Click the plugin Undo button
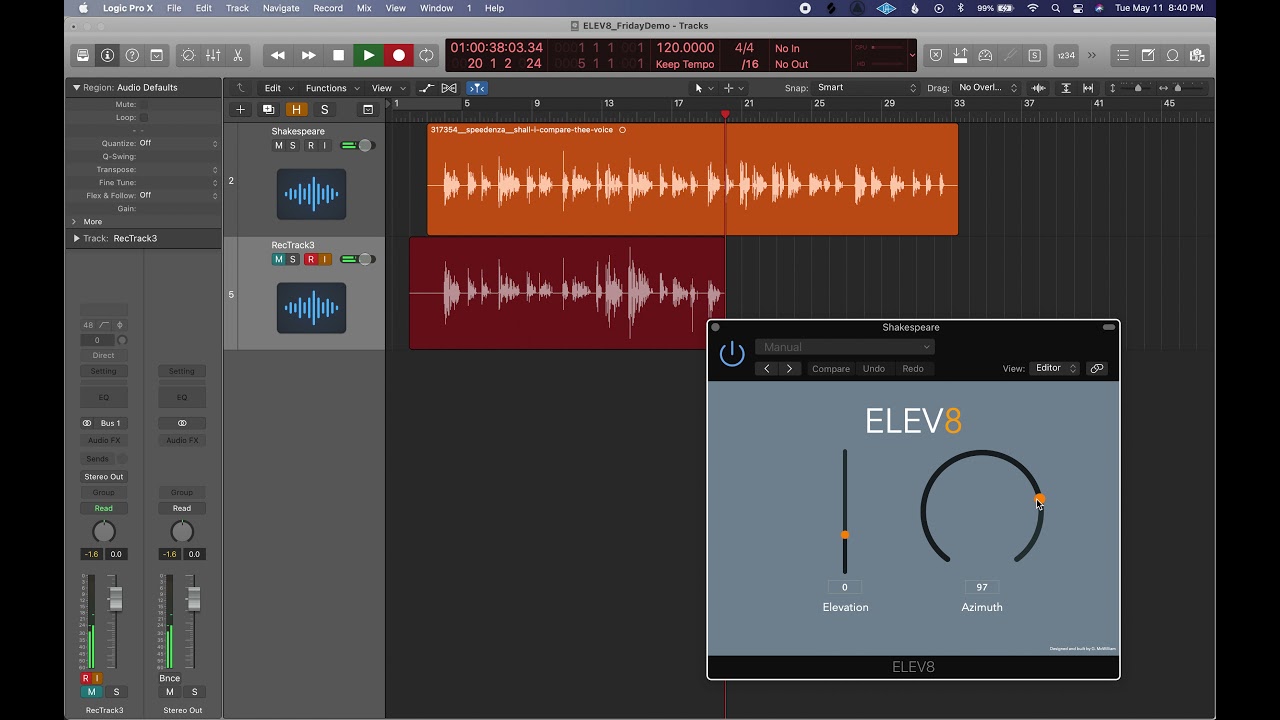The image size is (1280, 720). coord(874,369)
